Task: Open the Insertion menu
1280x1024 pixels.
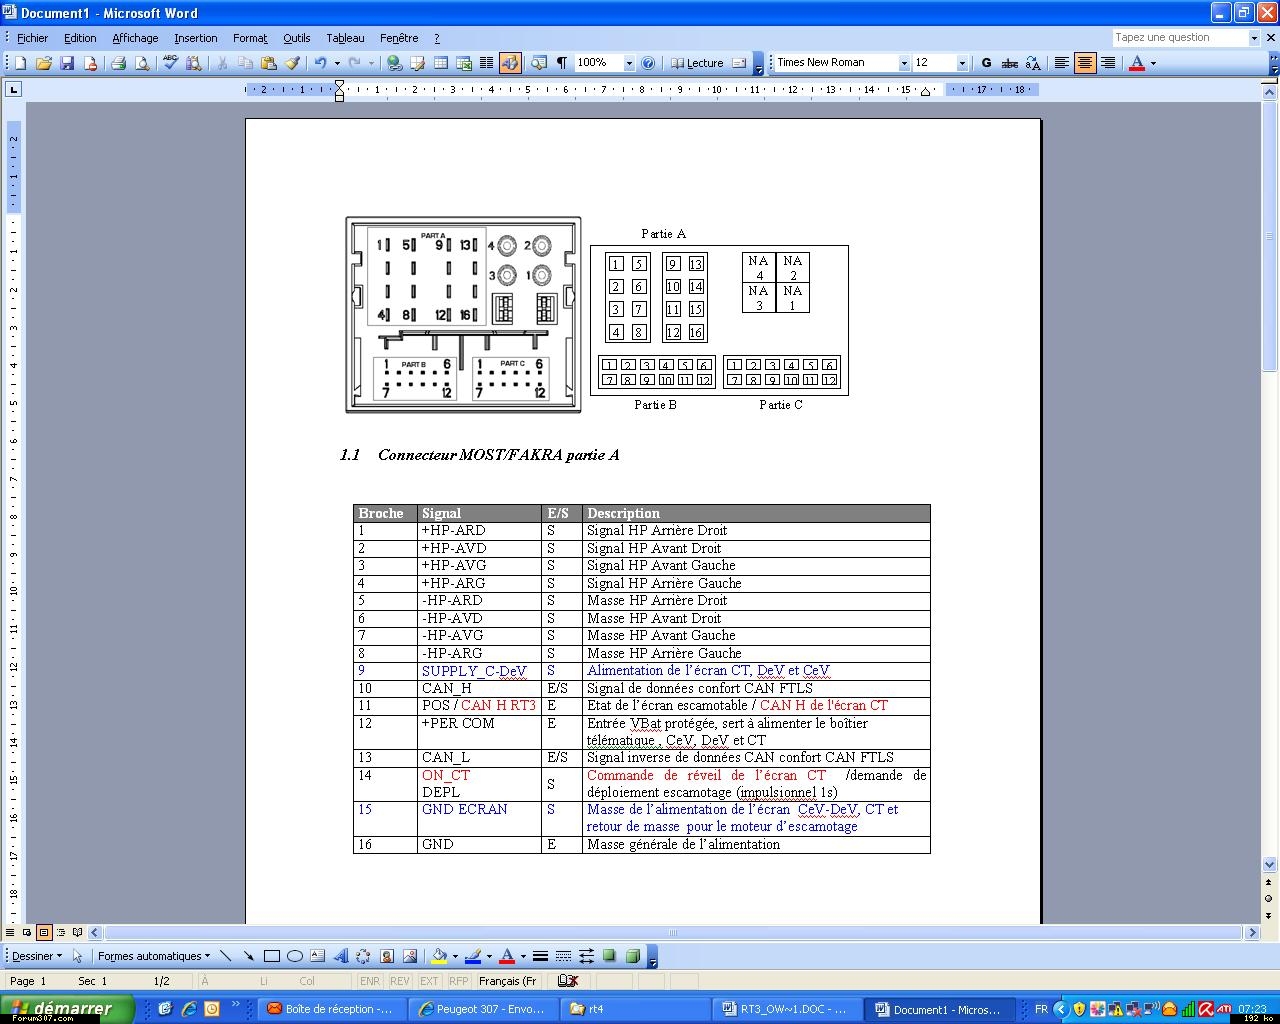Action: tap(195, 38)
